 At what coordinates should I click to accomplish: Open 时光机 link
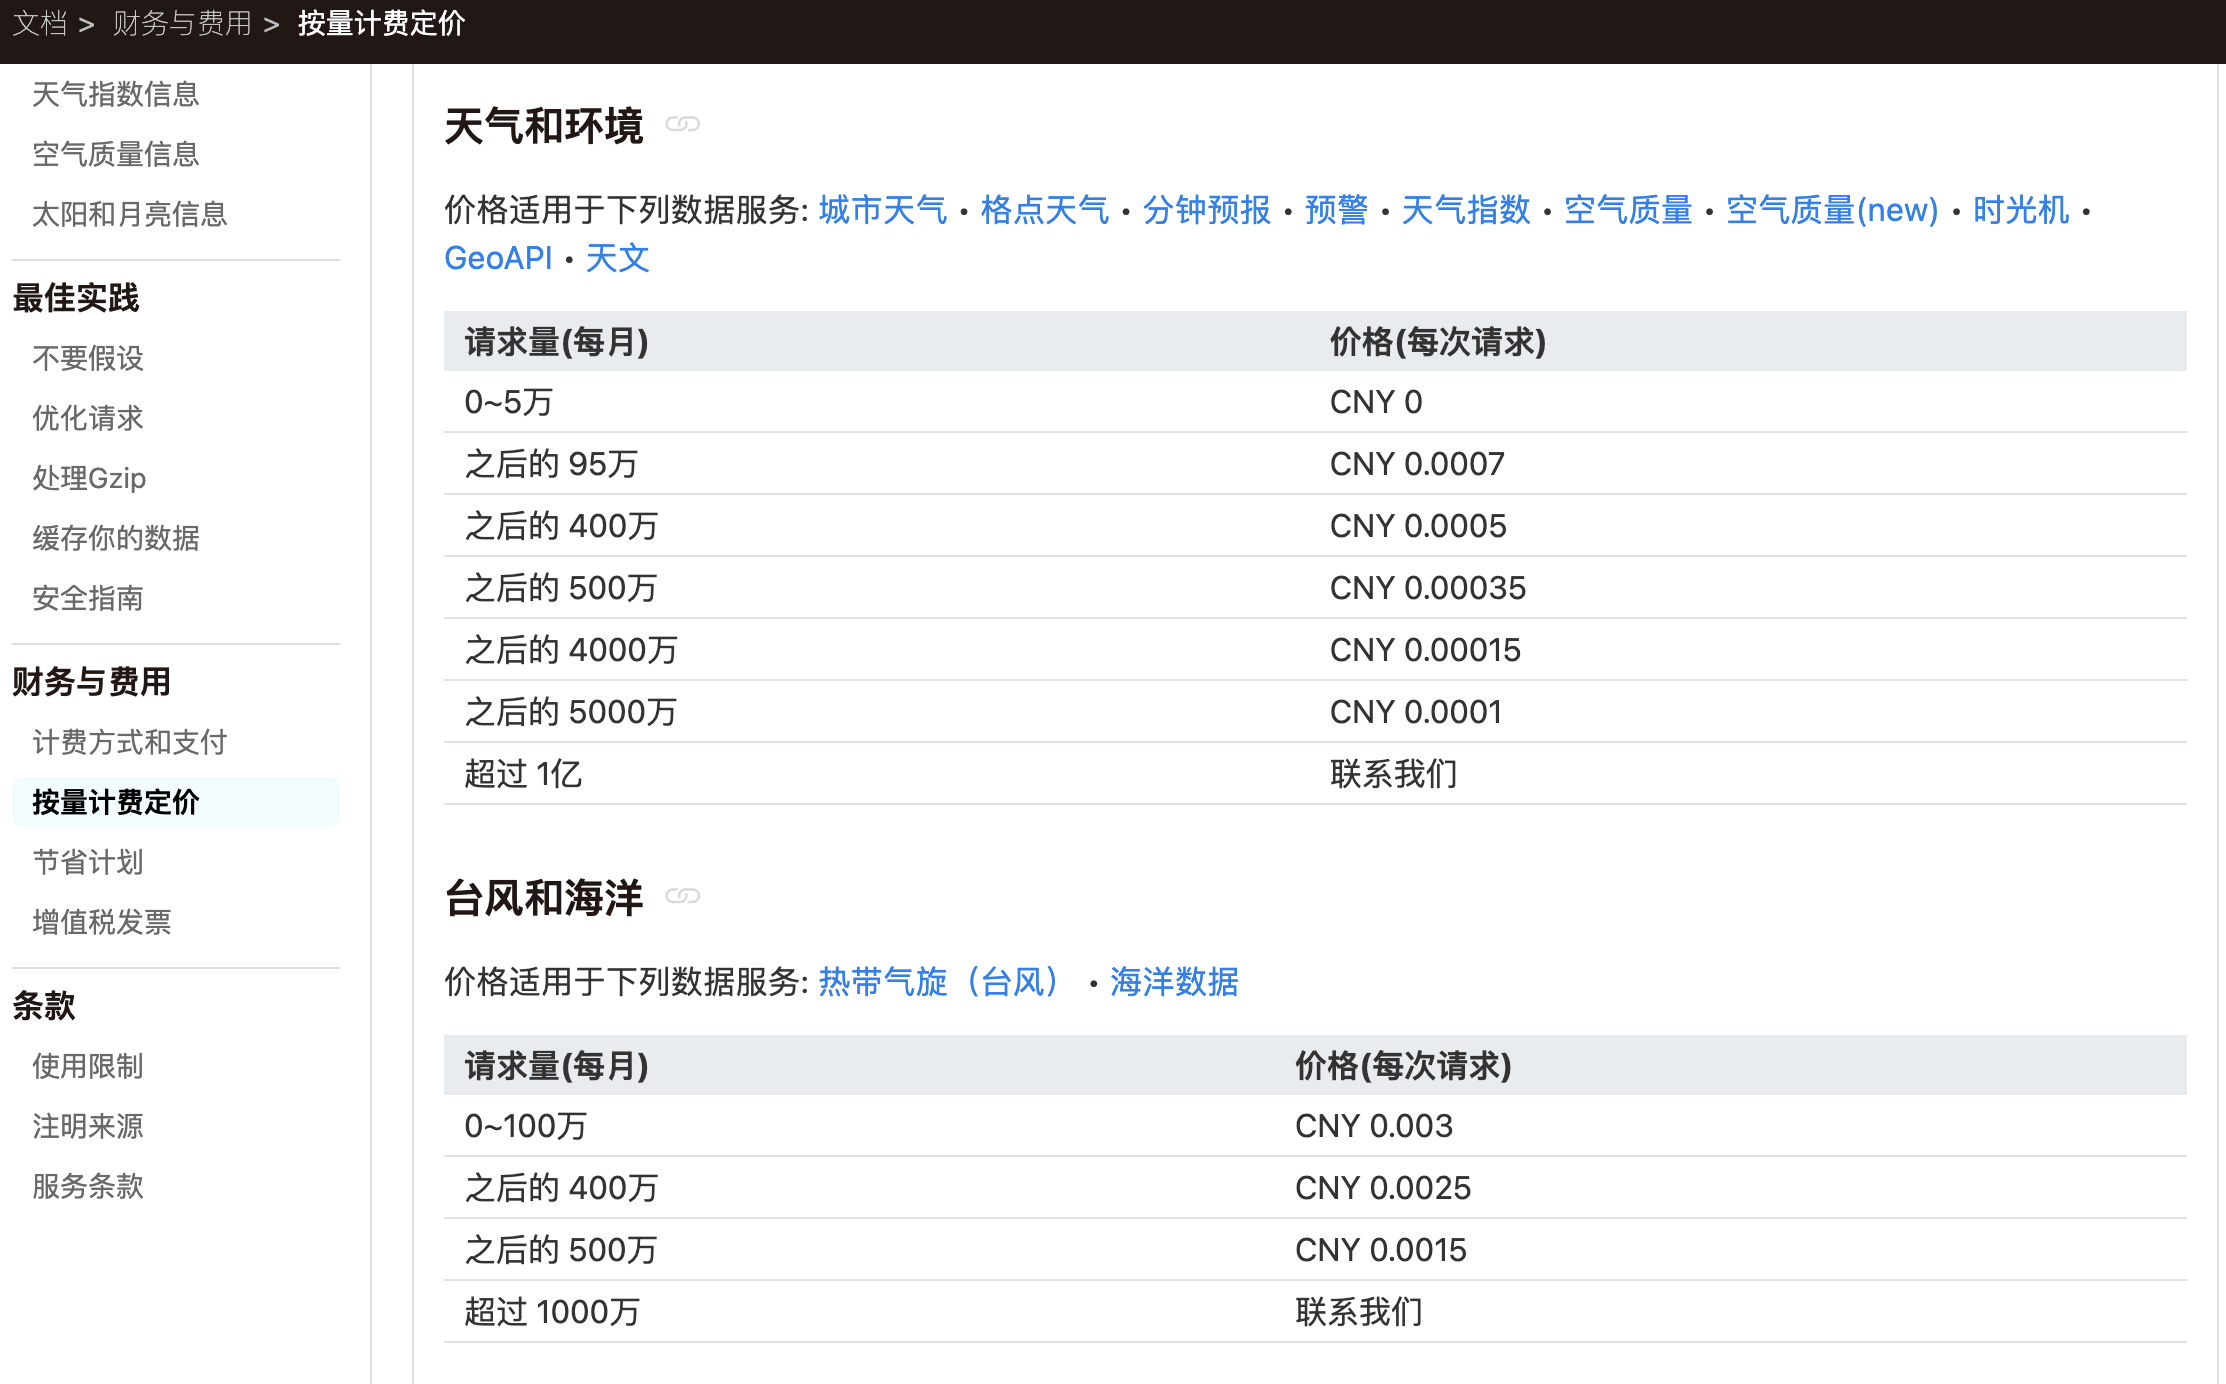point(2020,210)
